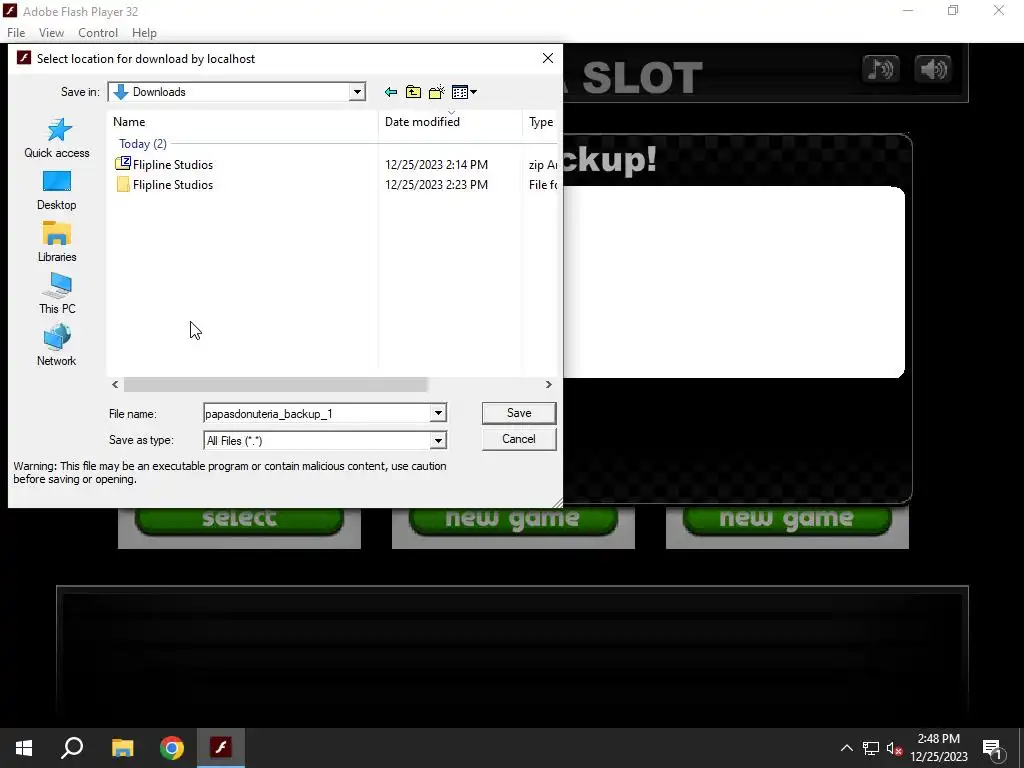Collapse the Today (2) group
Image resolution: width=1024 pixels, height=768 pixels.
[x=142, y=144]
